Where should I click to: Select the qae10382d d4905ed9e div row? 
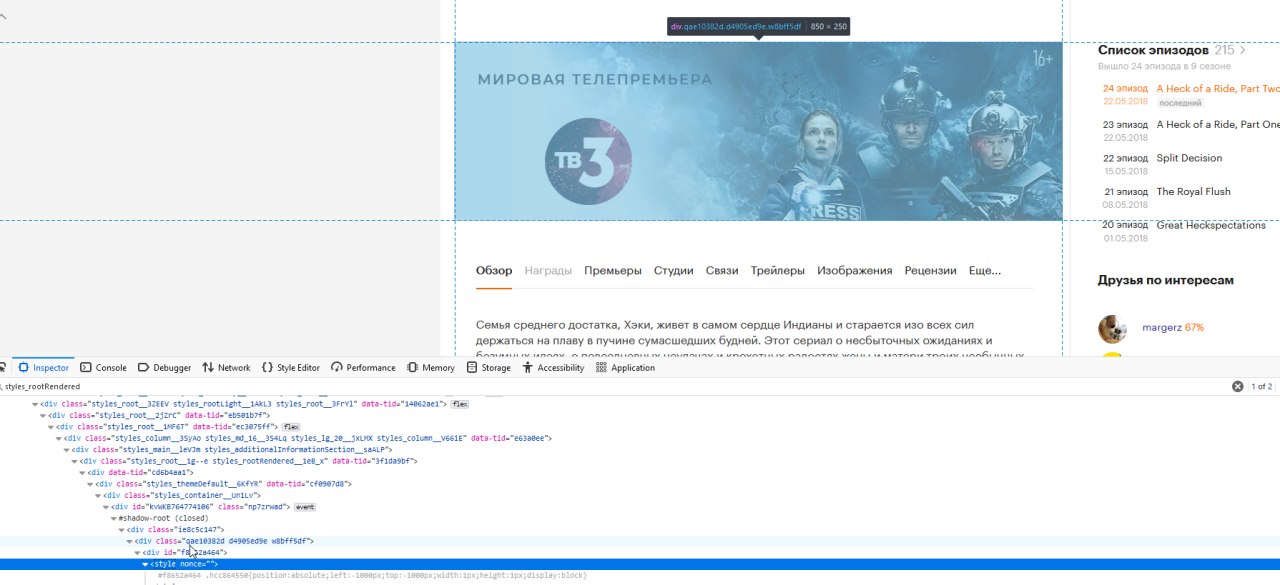pyautogui.click(x=640, y=541)
